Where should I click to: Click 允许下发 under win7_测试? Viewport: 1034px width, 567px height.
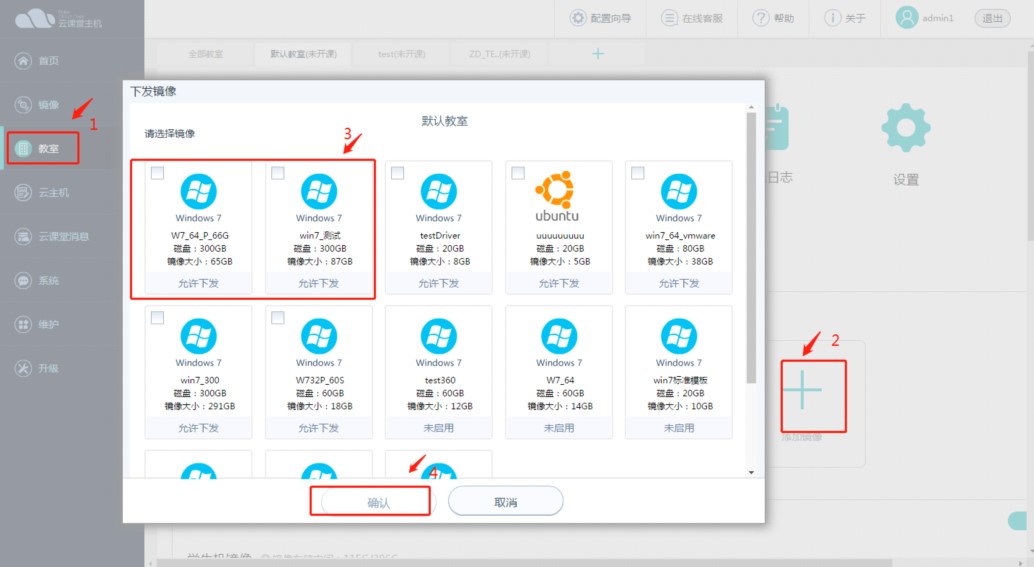[x=319, y=284]
